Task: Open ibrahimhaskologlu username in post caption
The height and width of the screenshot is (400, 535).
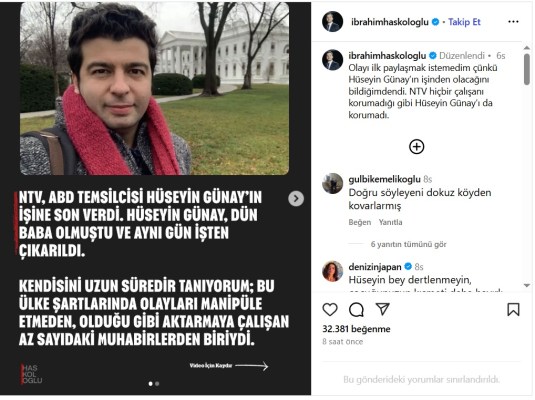Action: tap(387, 55)
